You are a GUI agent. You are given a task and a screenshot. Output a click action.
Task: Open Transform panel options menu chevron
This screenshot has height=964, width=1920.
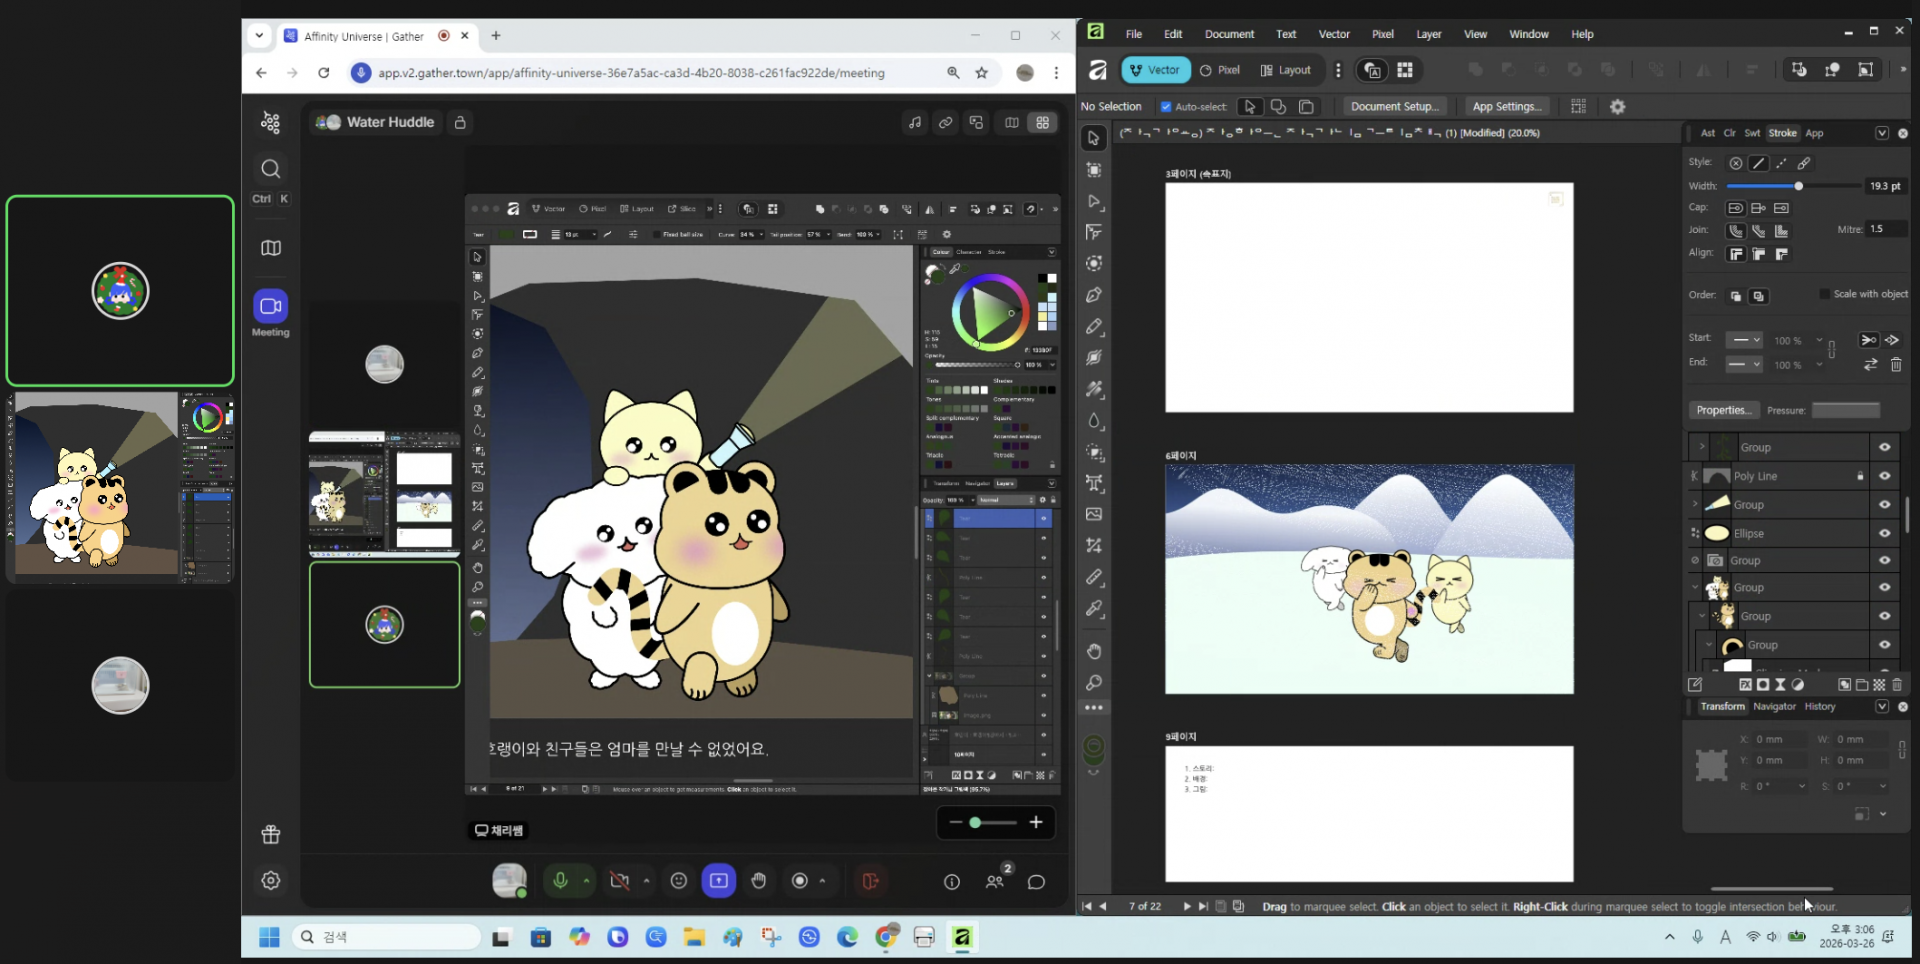[1882, 706]
